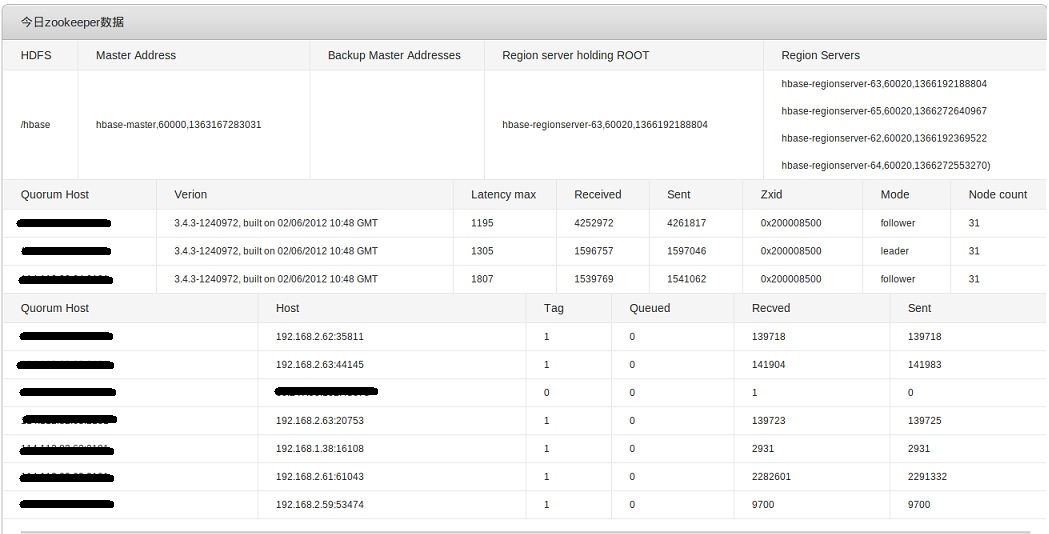Viewport: 1049px width, 534px height.
Task: Select the Master Address column header
Action: (136, 55)
